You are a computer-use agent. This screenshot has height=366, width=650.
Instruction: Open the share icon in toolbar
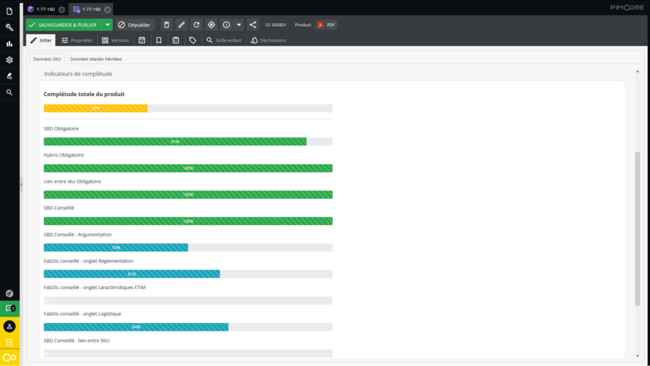click(x=252, y=25)
